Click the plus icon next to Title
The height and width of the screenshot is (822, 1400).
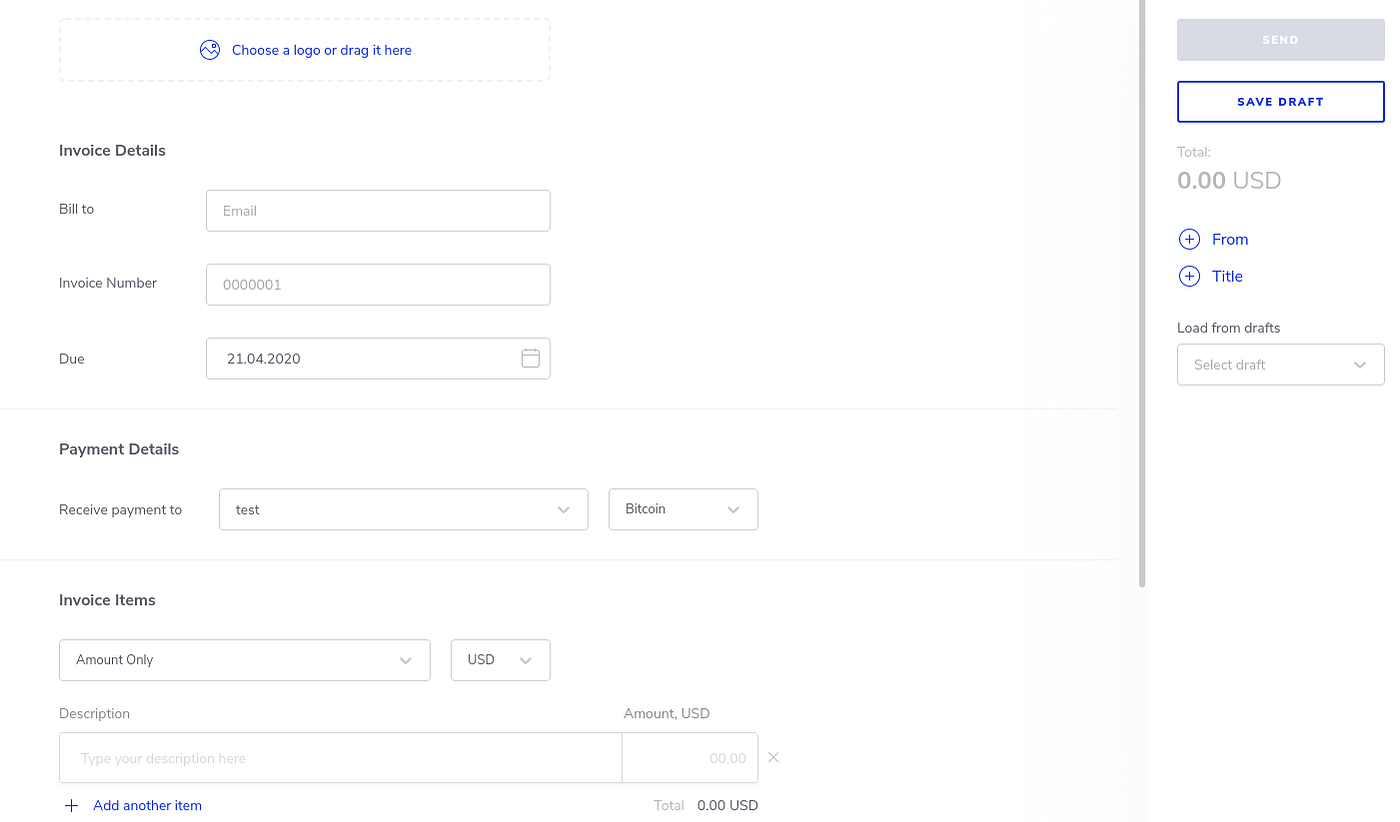tap(1189, 276)
